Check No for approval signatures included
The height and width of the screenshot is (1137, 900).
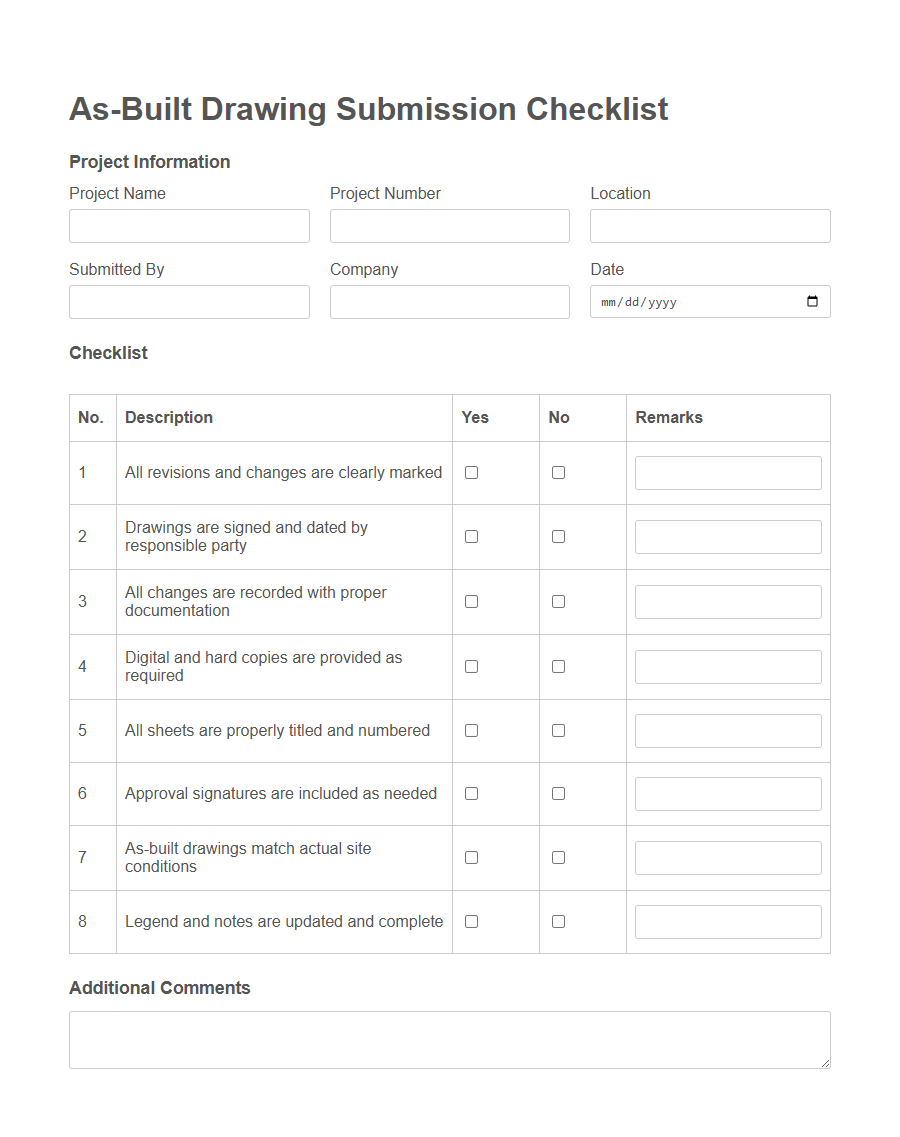(x=558, y=793)
